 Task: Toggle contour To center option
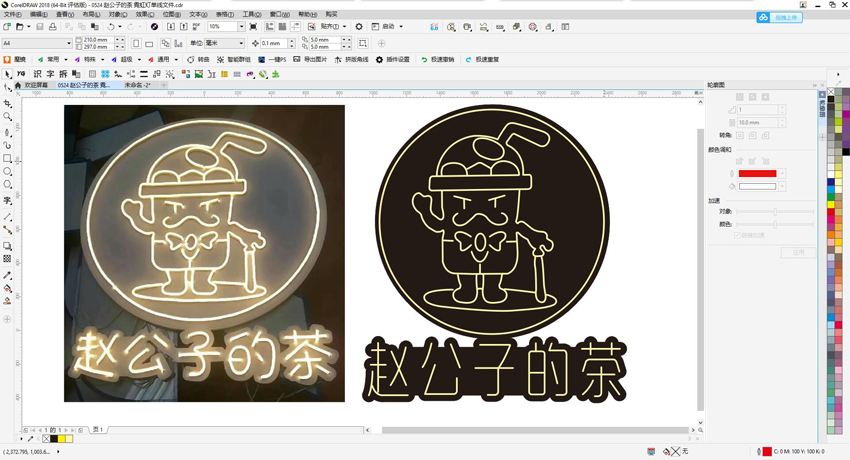pos(739,96)
